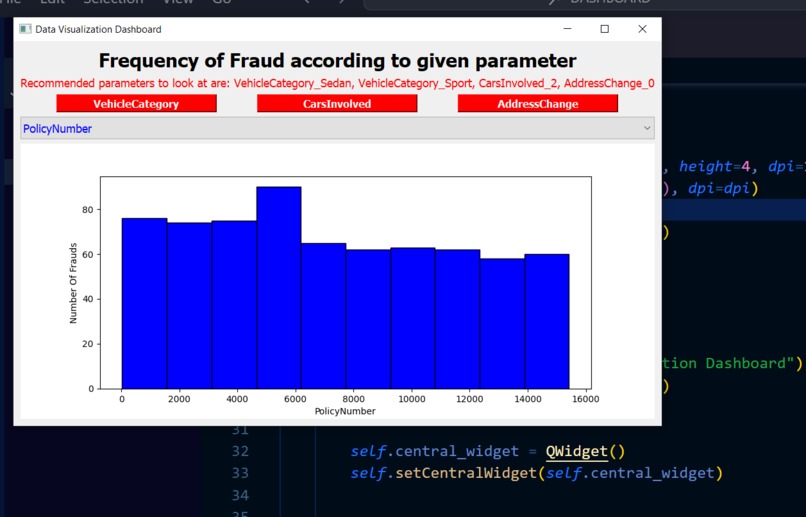This screenshot has width=806, height=517.
Task: Click line number 32 in the editor gutter
Action: [240, 451]
